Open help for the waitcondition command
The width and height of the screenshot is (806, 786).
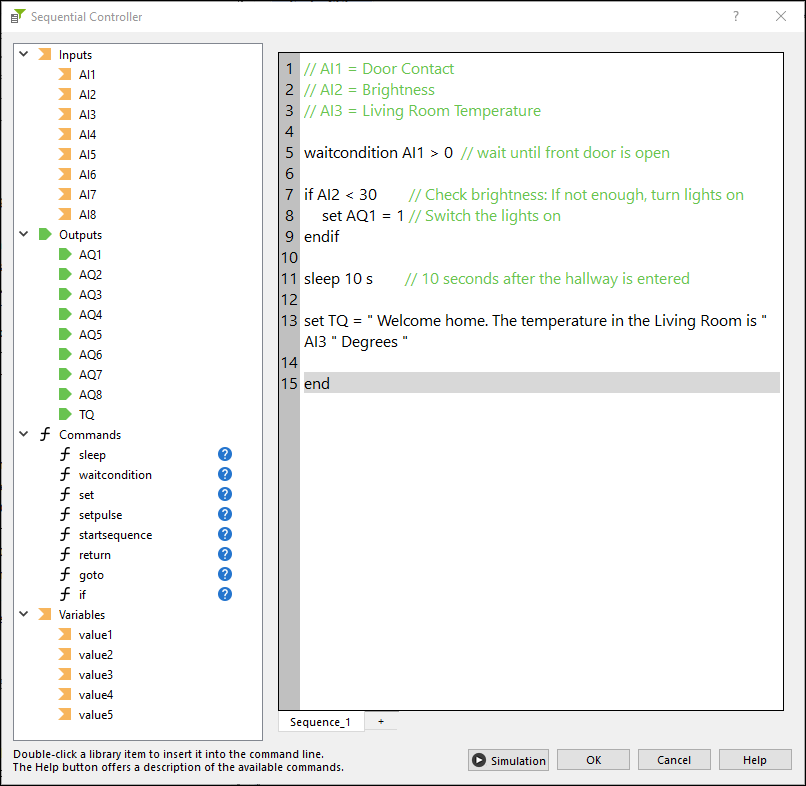pos(225,475)
